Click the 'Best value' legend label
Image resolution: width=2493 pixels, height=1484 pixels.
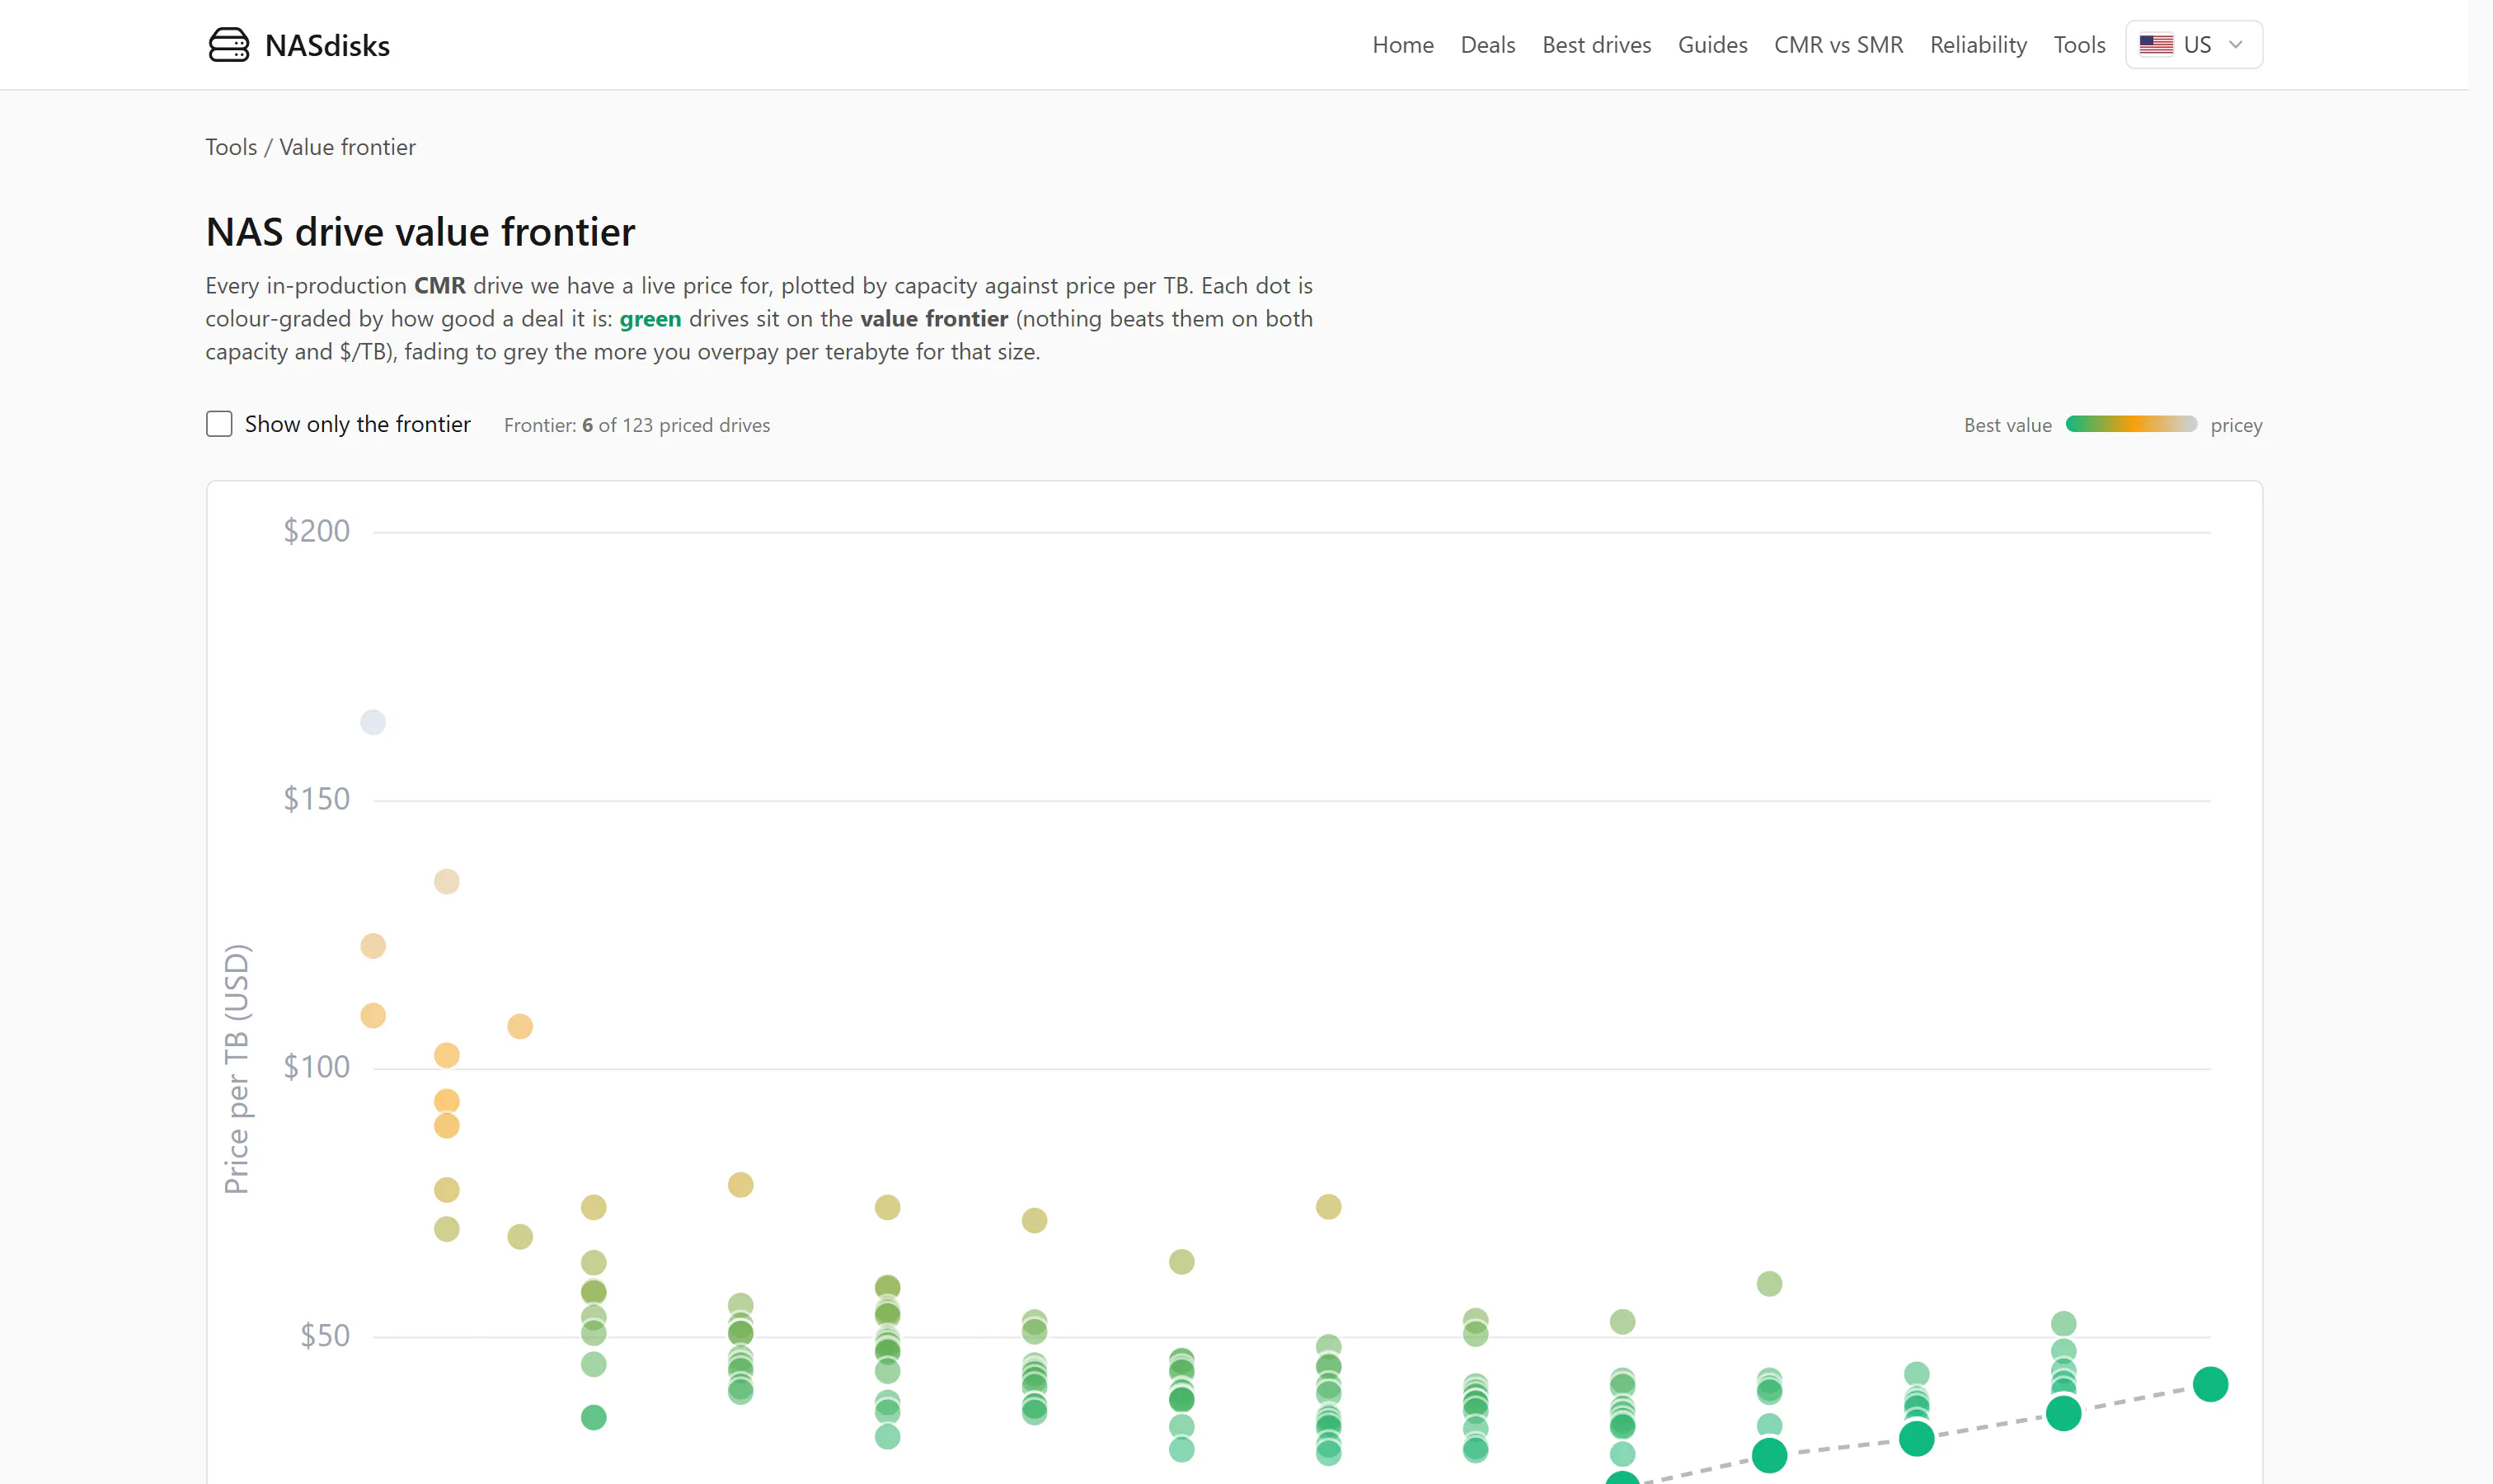coord(2007,425)
